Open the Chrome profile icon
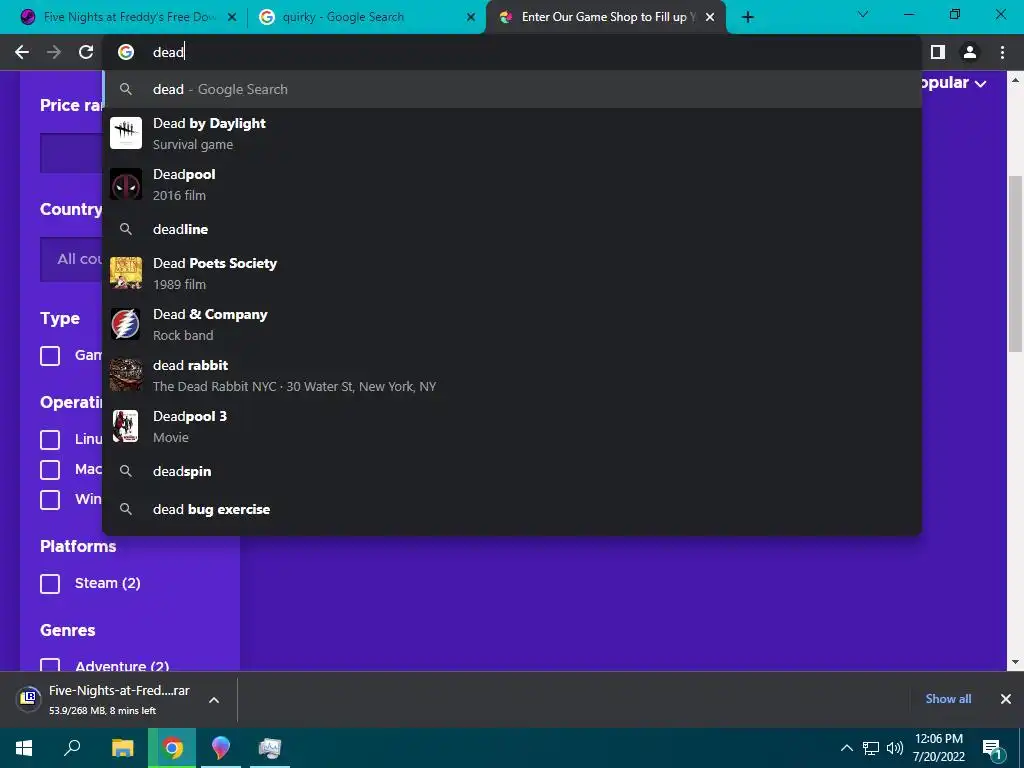The image size is (1024, 768). [970, 52]
